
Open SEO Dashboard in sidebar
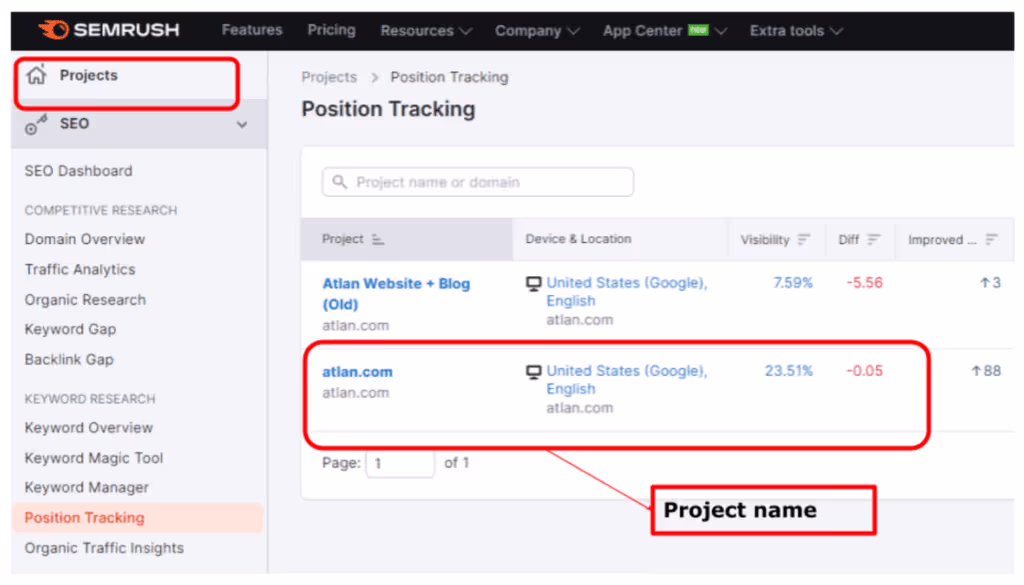(x=78, y=171)
